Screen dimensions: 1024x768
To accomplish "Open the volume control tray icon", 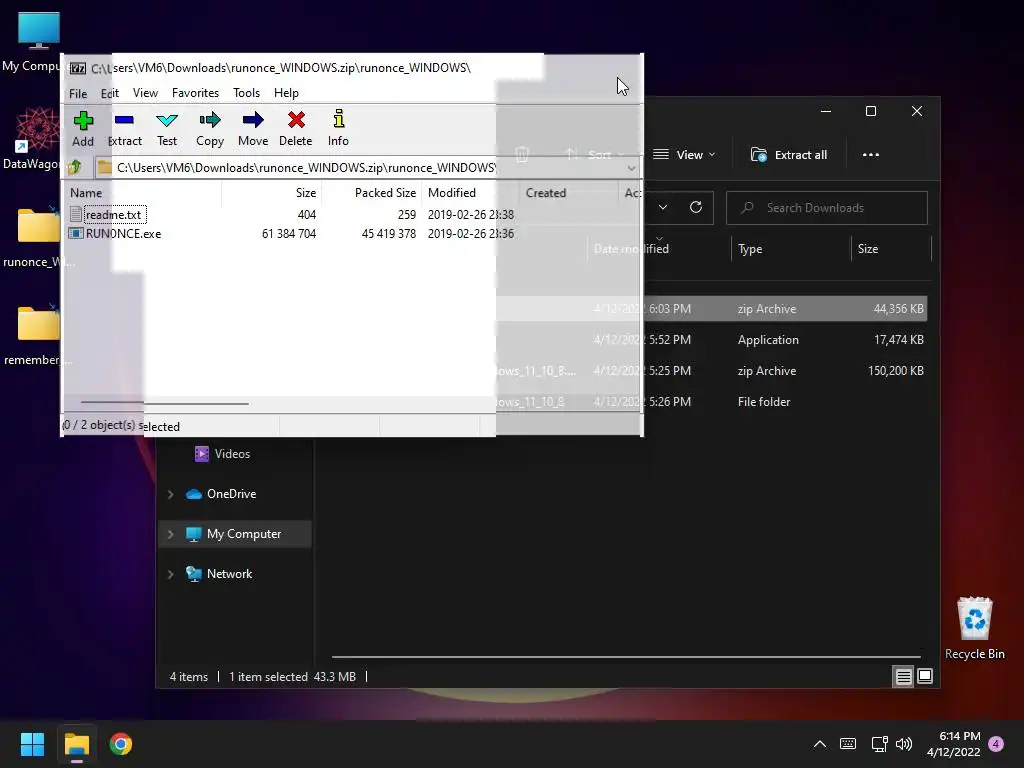I will pyautogui.click(x=904, y=744).
